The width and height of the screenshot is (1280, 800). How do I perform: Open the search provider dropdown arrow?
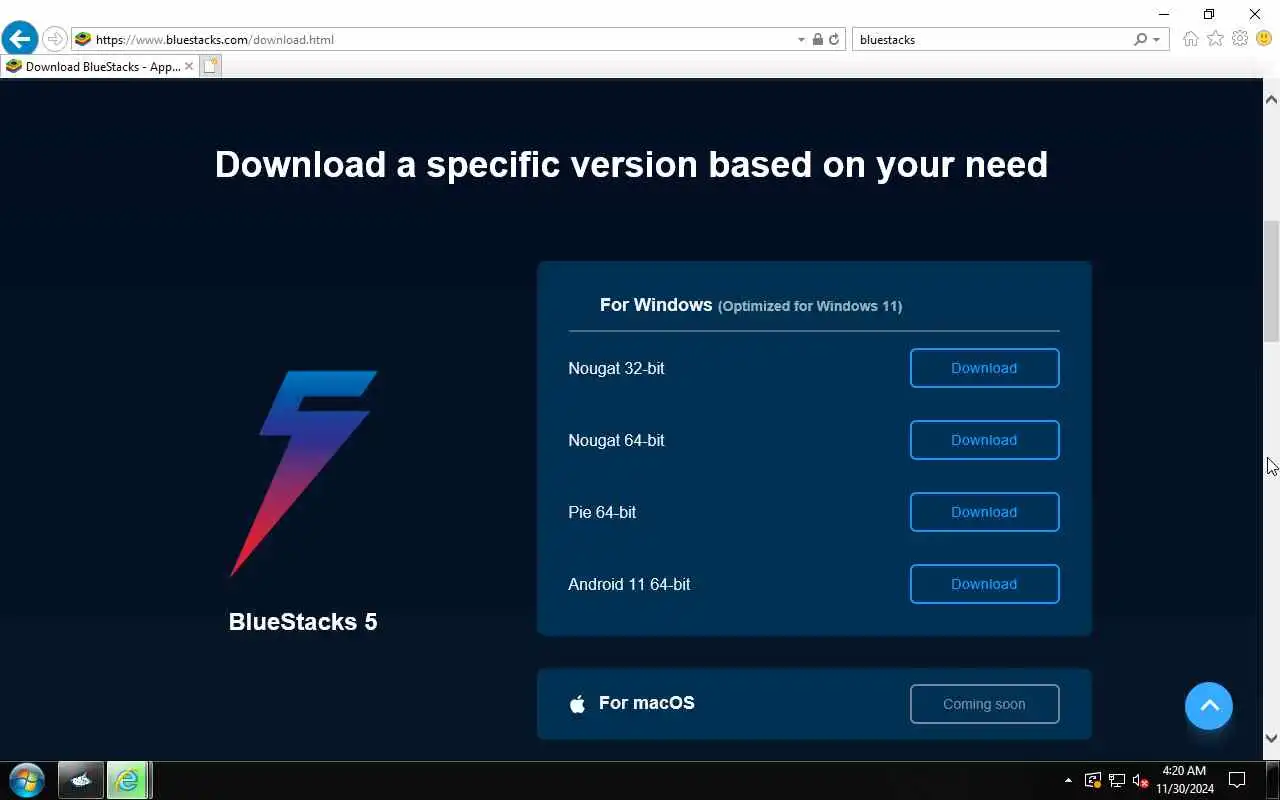(x=1157, y=40)
